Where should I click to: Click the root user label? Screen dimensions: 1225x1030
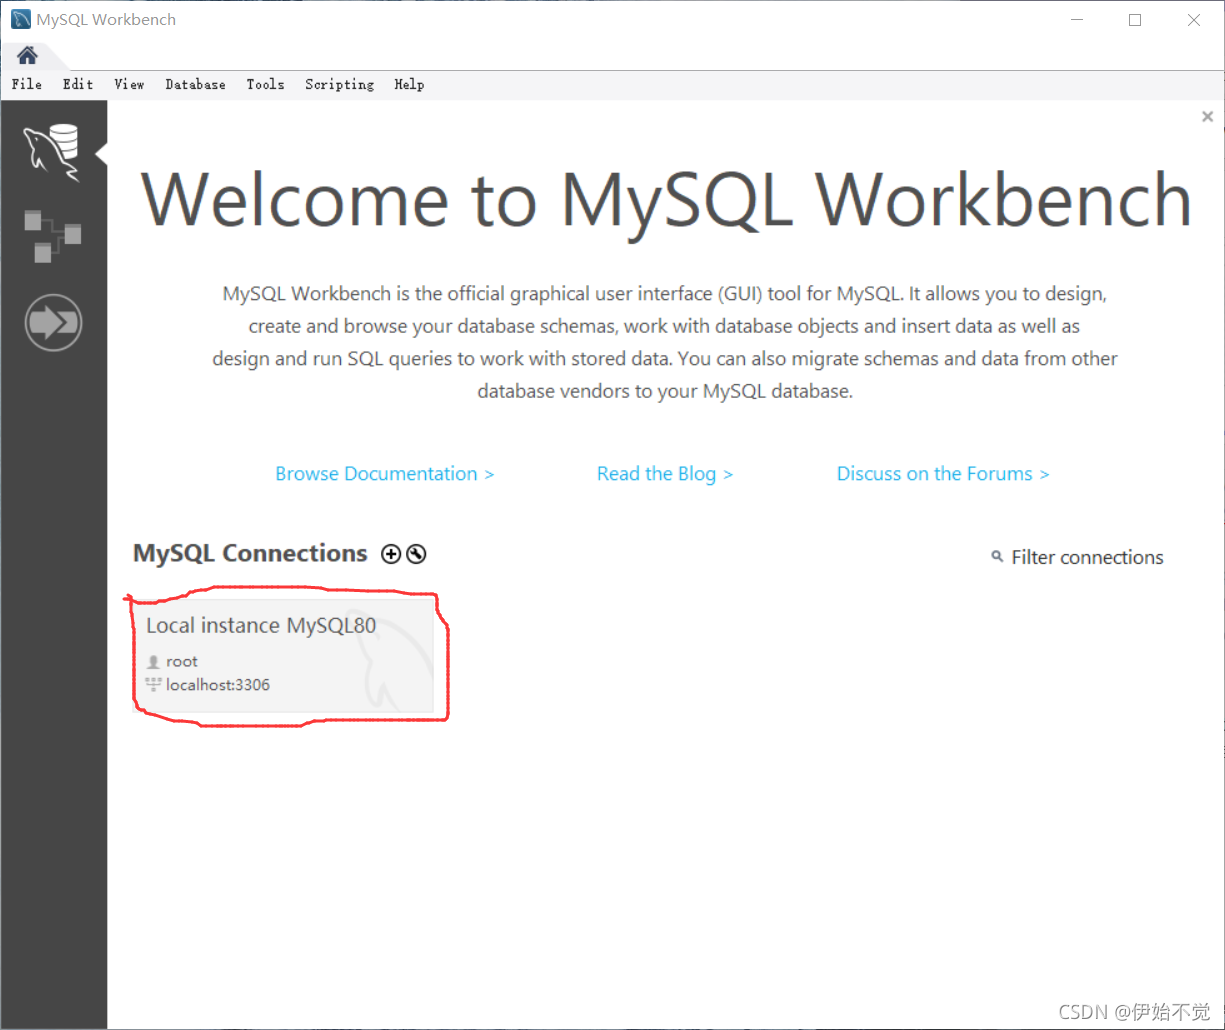[x=181, y=661]
